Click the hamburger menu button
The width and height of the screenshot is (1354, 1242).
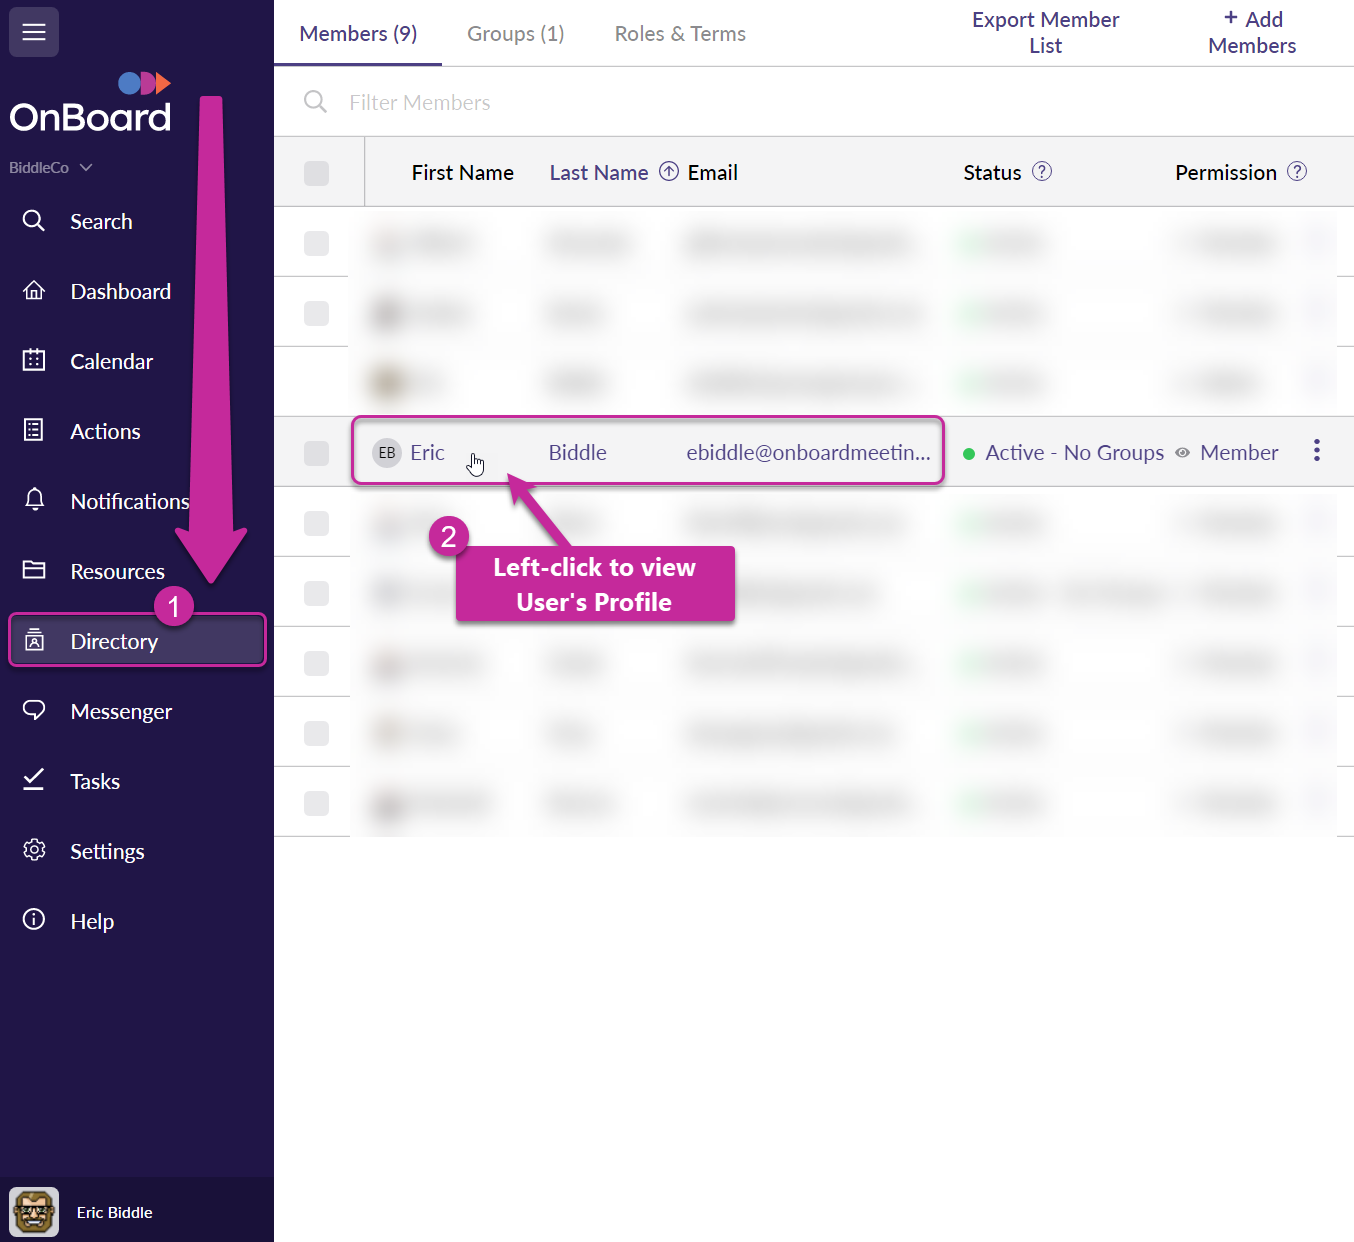[x=34, y=32]
